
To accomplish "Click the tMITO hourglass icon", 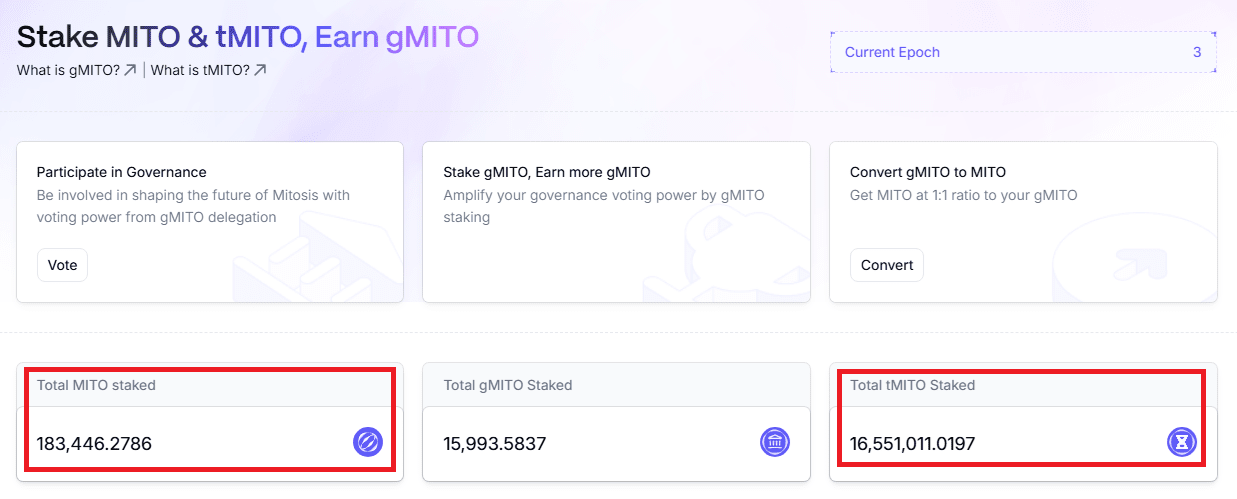I will tap(1182, 442).
